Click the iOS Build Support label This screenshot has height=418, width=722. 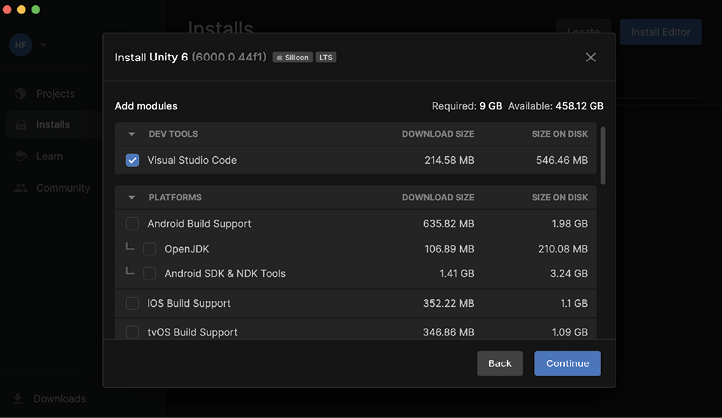pyautogui.click(x=189, y=303)
